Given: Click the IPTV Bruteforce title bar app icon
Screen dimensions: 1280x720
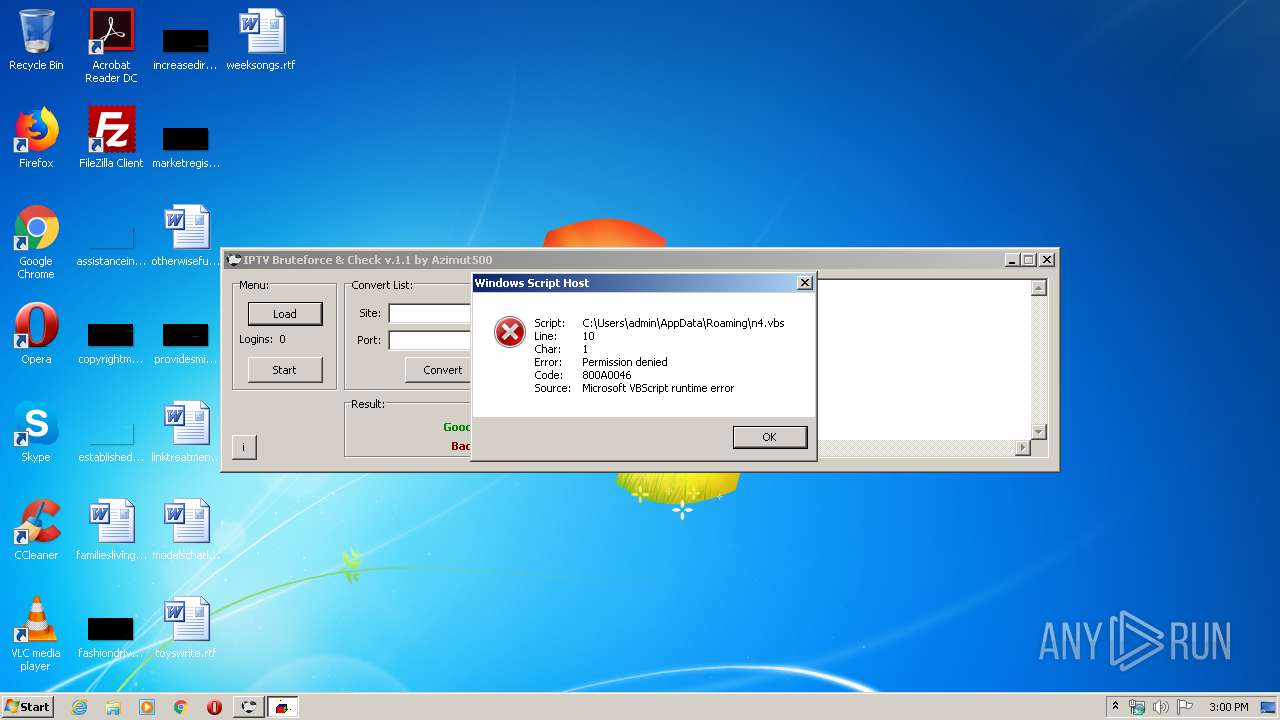Looking at the screenshot, I should (234, 260).
